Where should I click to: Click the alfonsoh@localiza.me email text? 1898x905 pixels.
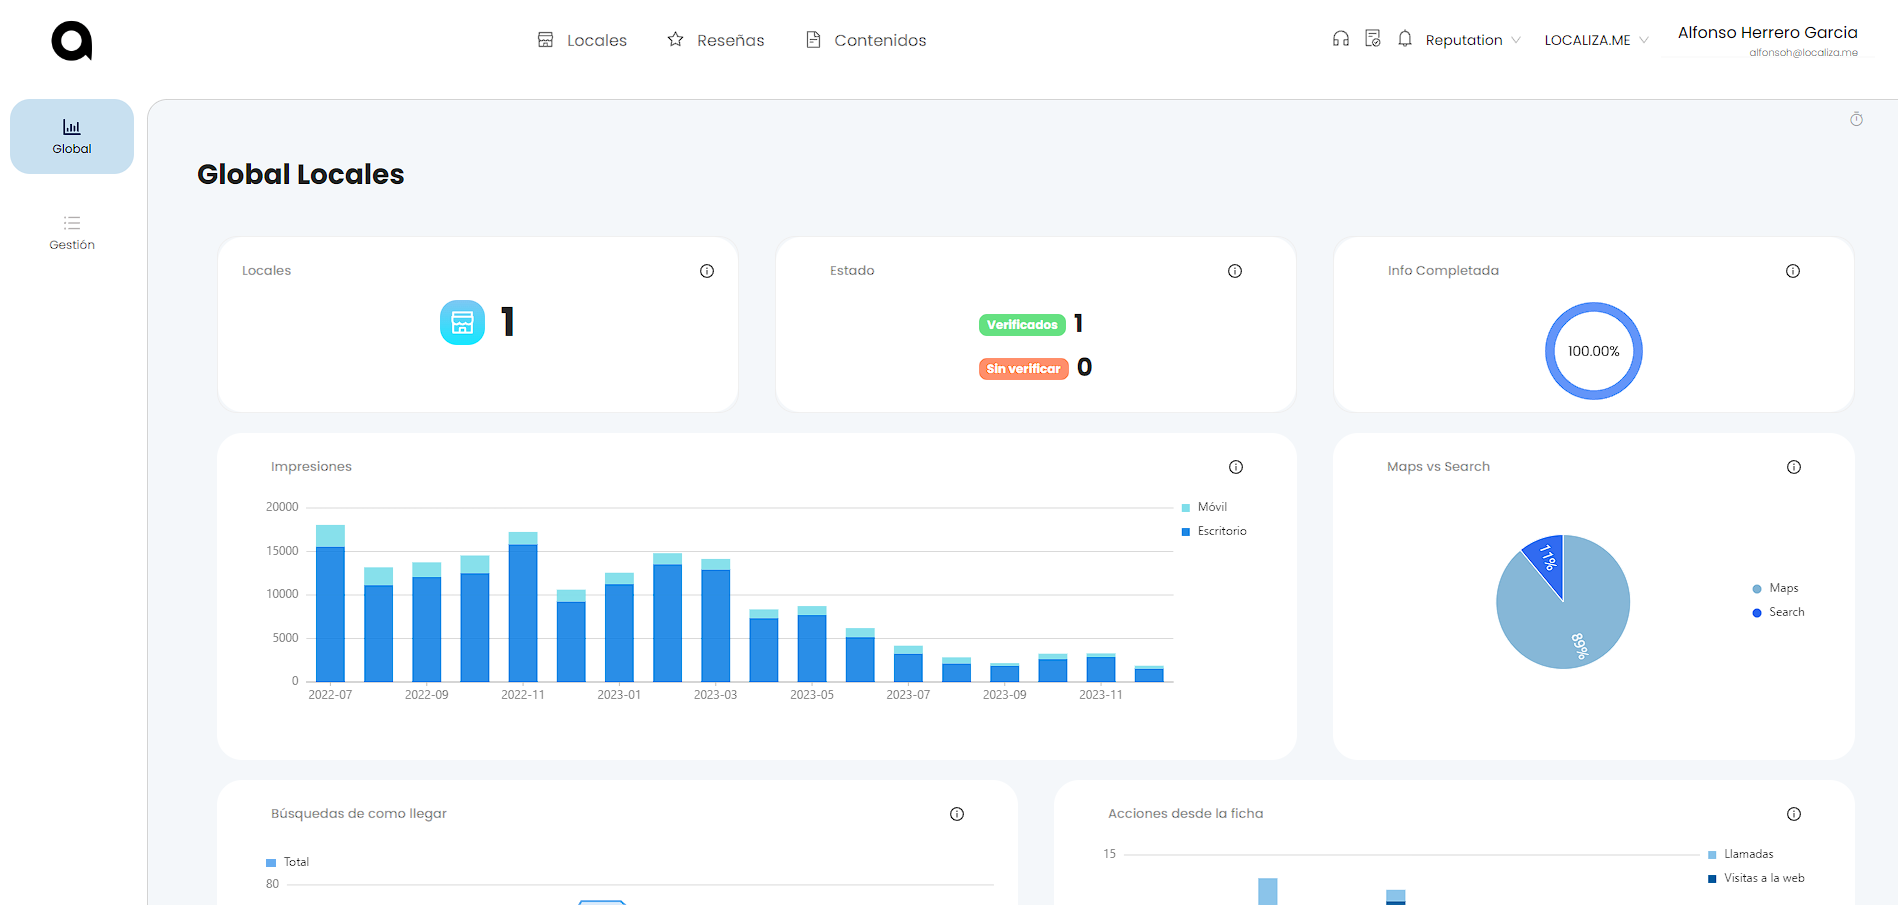pos(1803,53)
